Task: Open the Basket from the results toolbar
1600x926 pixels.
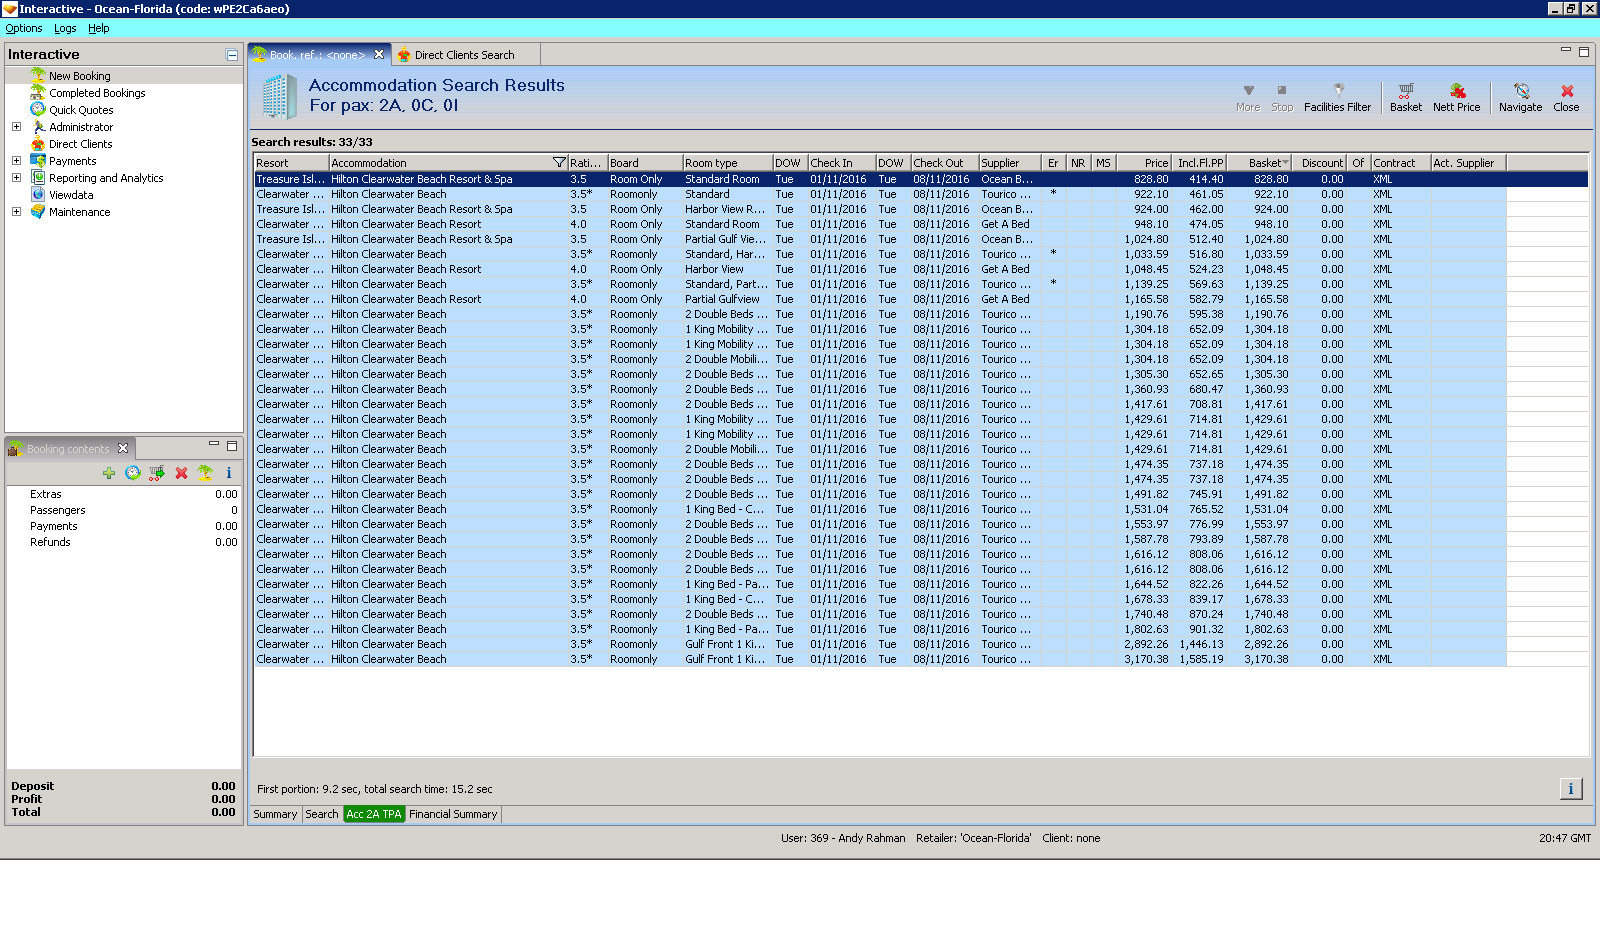Action: [x=1406, y=97]
